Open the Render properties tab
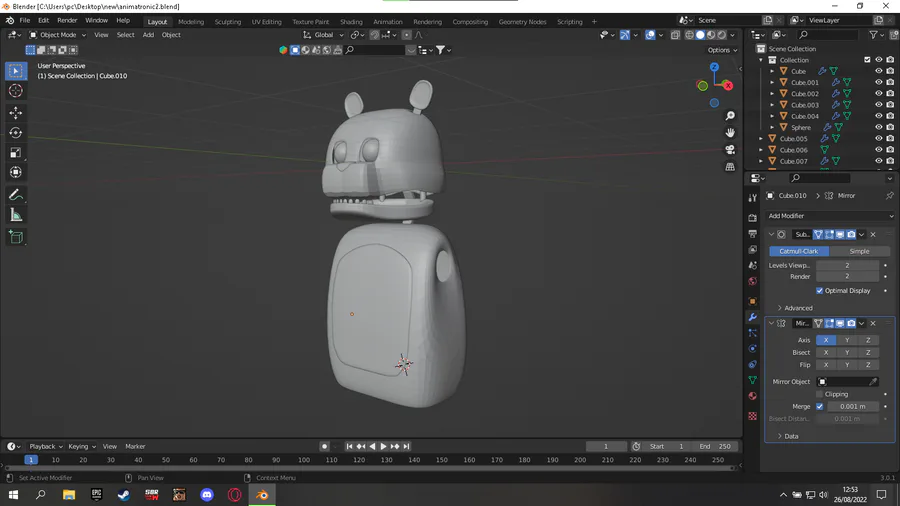 (x=752, y=218)
